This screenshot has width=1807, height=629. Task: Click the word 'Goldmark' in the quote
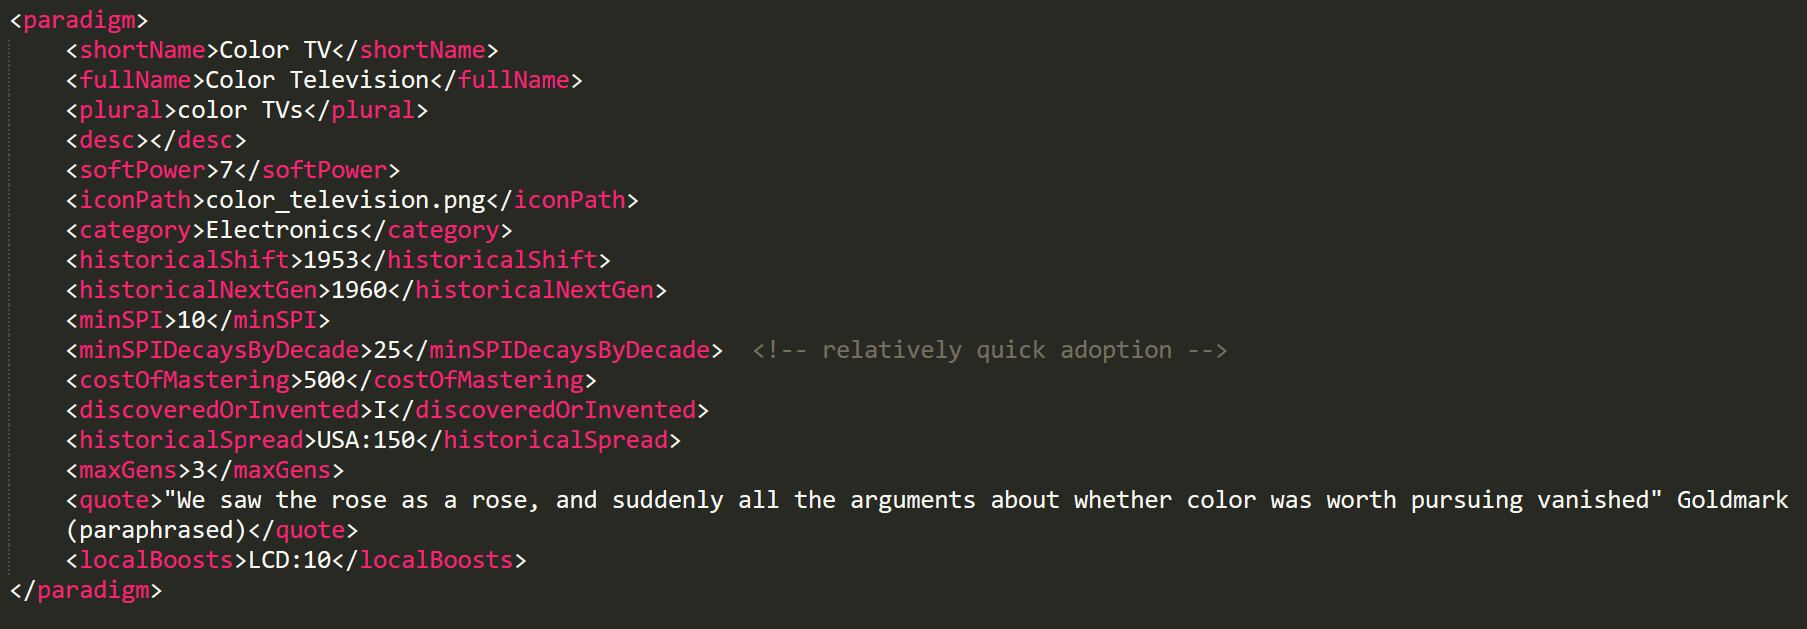click(x=1732, y=500)
